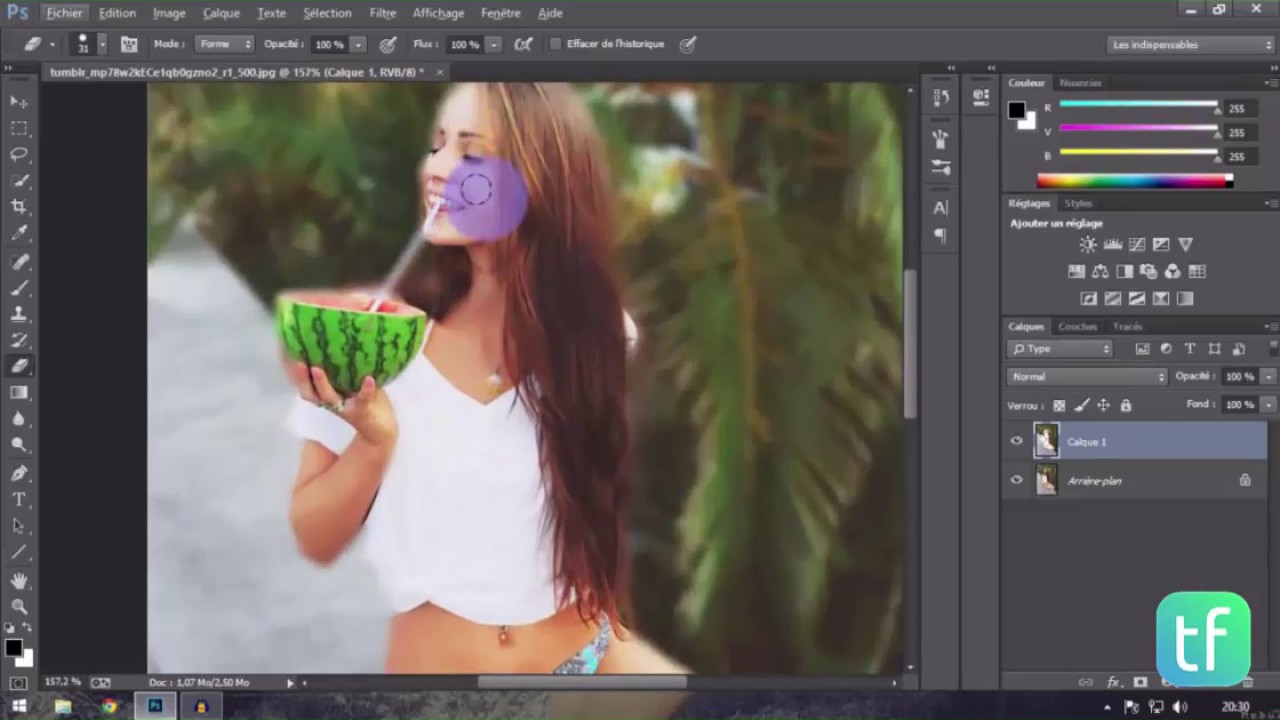This screenshot has width=1280, height=720.
Task: Switch to the Tracés tab
Action: point(1127,327)
